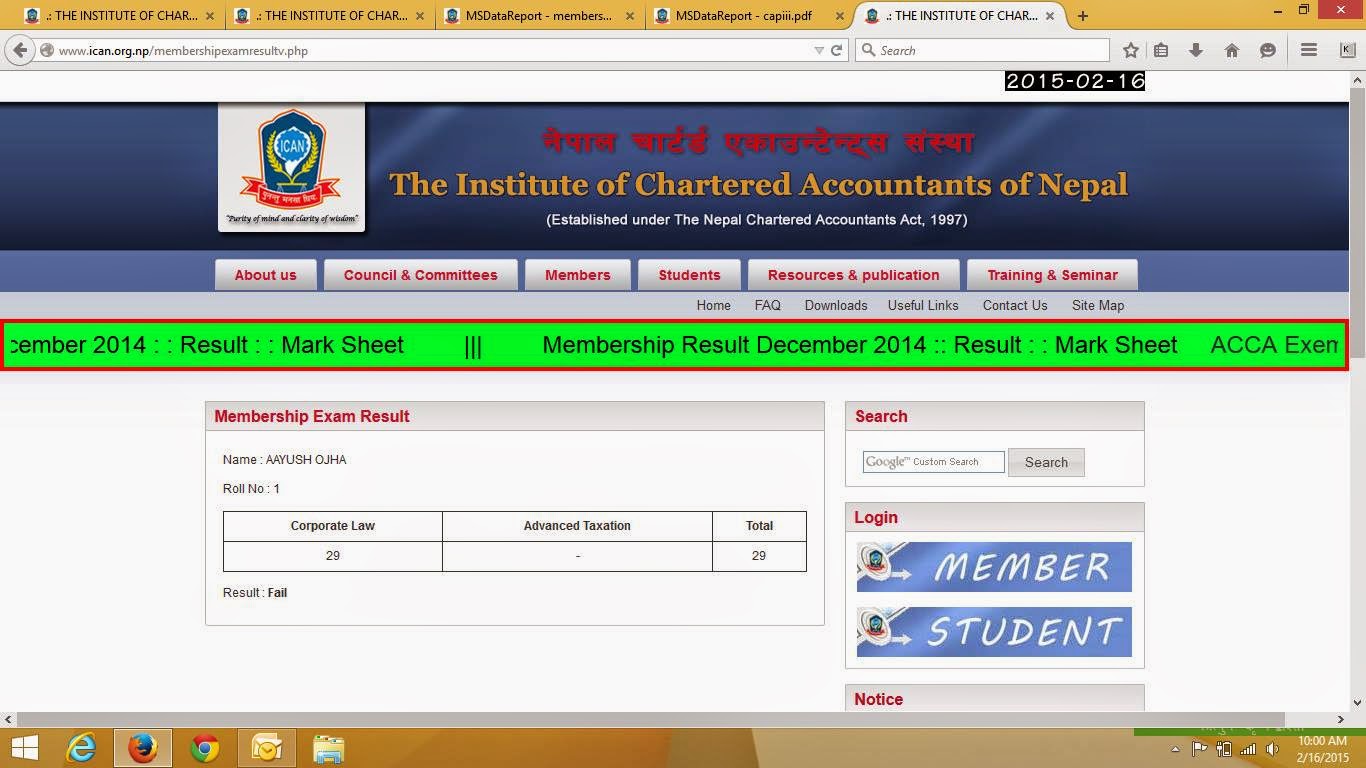
Task: Click the ICAN emblem logo in header
Action: (292, 167)
